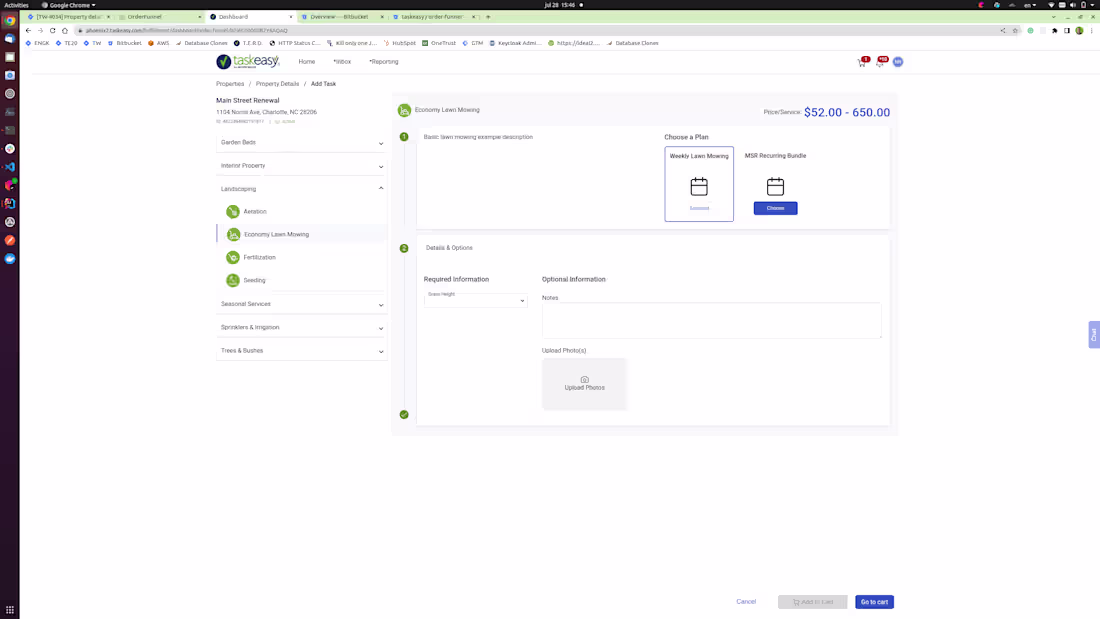Expand Sprinklers & Irrigation category
1100x619 pixels.
(x=301, y=327)
